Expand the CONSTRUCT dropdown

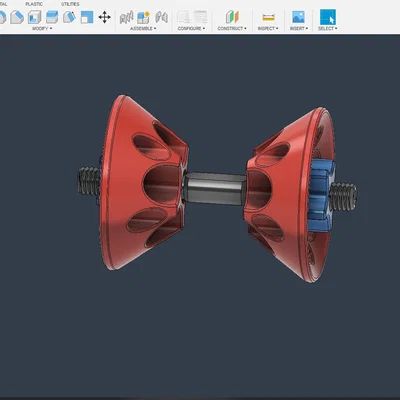point(232,29)
